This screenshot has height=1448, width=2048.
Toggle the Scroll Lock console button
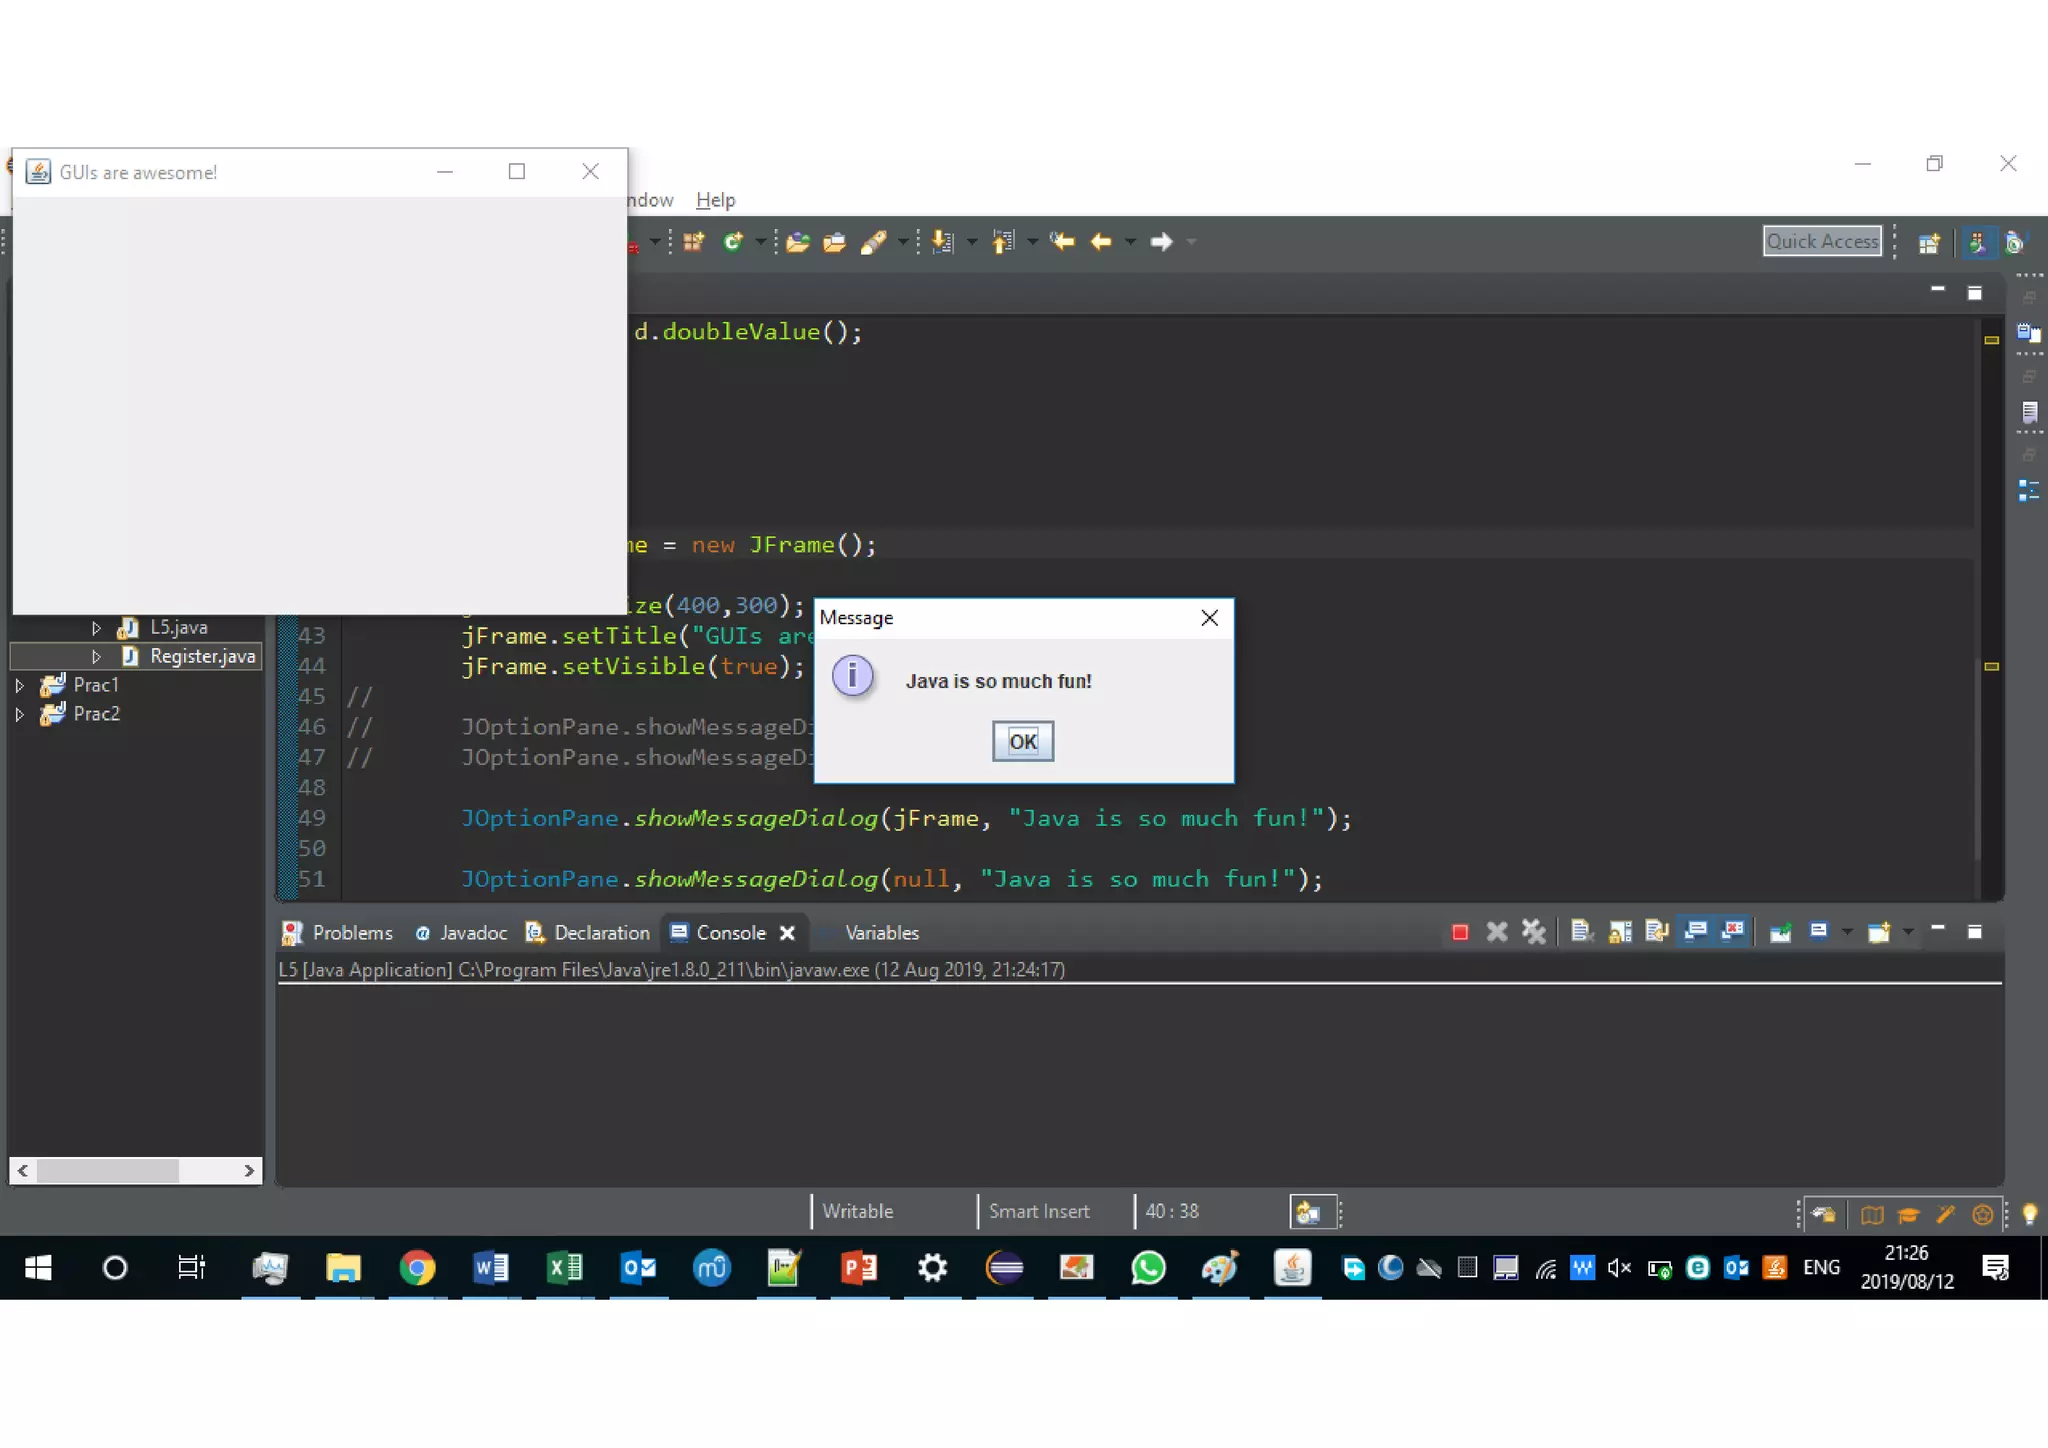coord(1620,932)
